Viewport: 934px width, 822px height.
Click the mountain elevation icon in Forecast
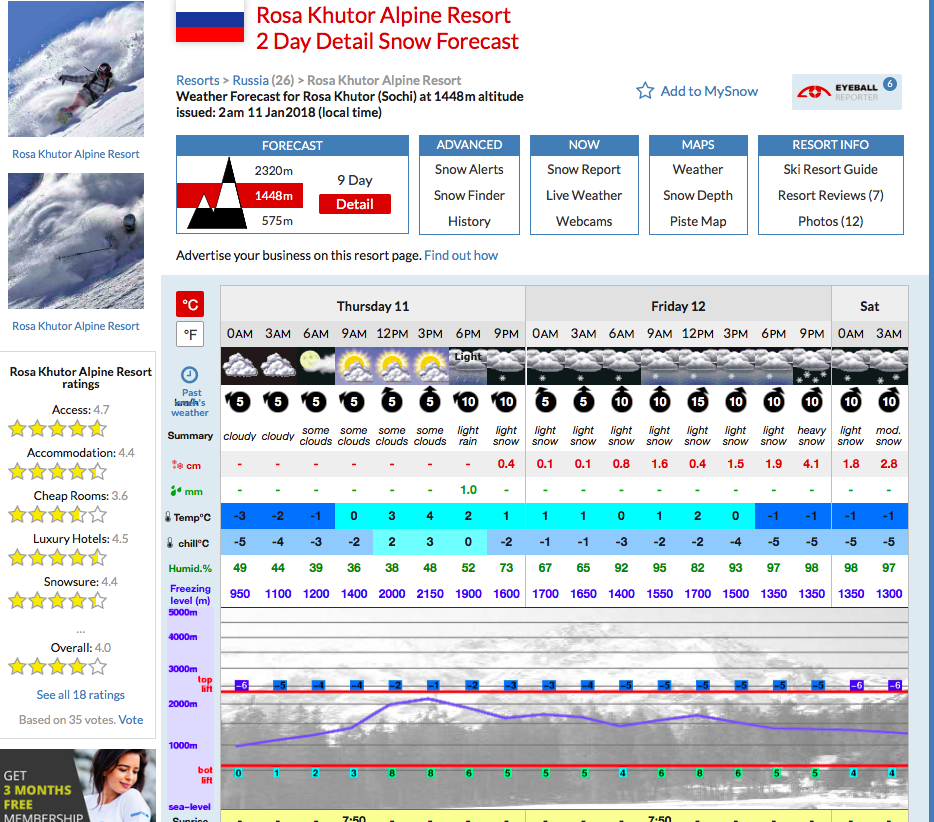pos(218,194)
